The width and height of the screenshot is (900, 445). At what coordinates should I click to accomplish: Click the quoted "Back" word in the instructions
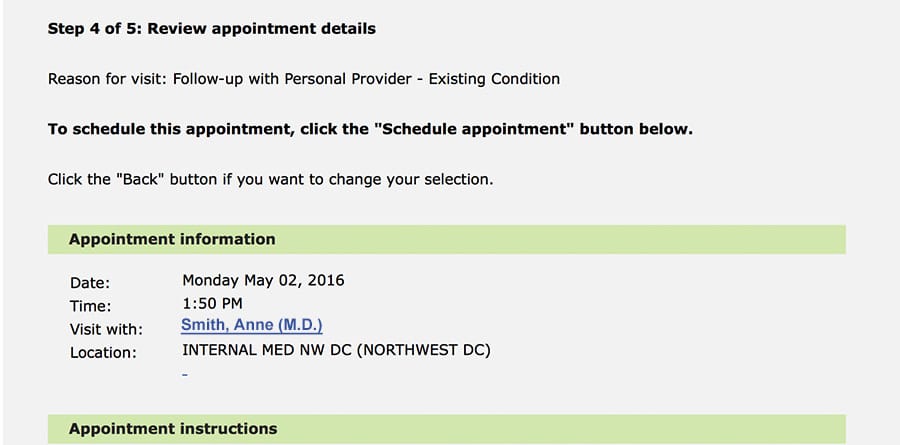click(x=141, y=180)
